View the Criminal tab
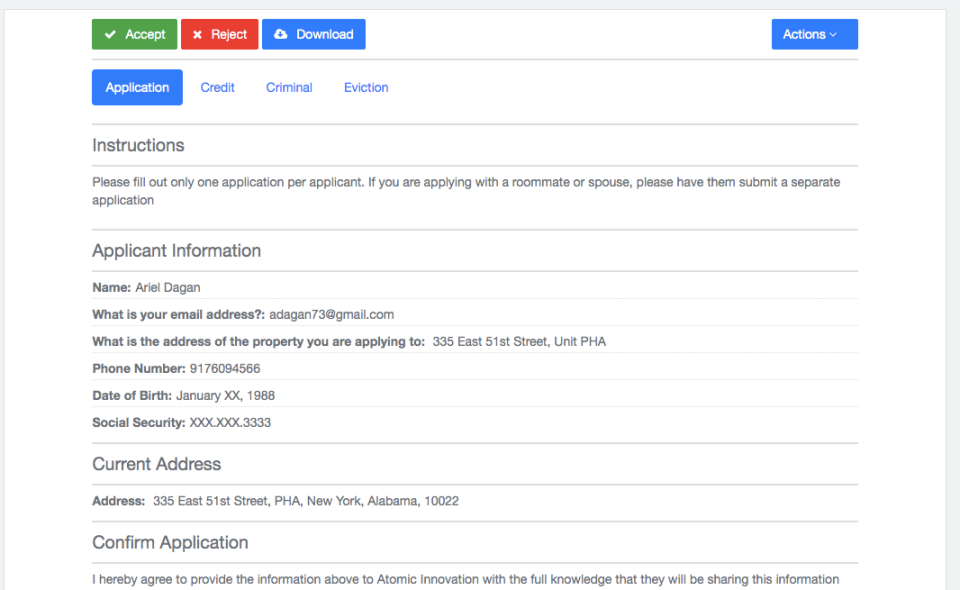 pos(289,88)
